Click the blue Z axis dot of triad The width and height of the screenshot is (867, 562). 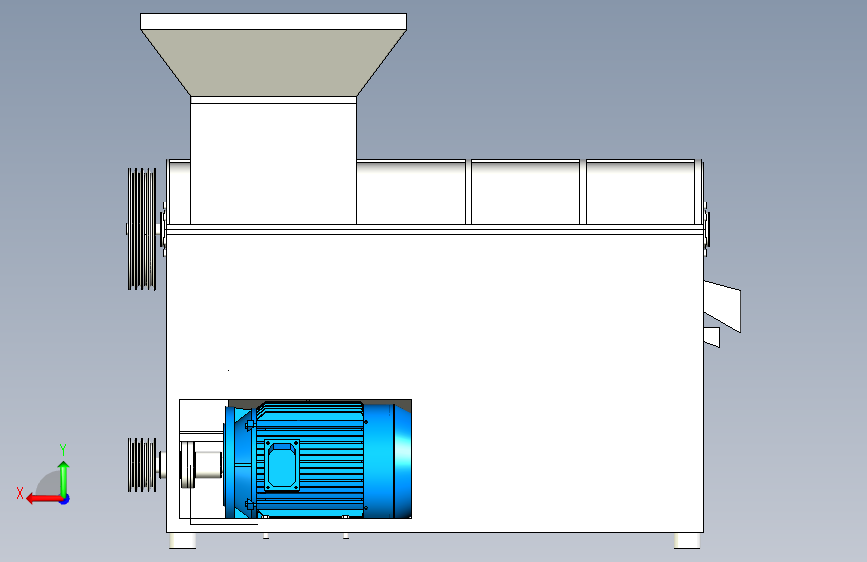pyautogui.click(x=65, y=499)
